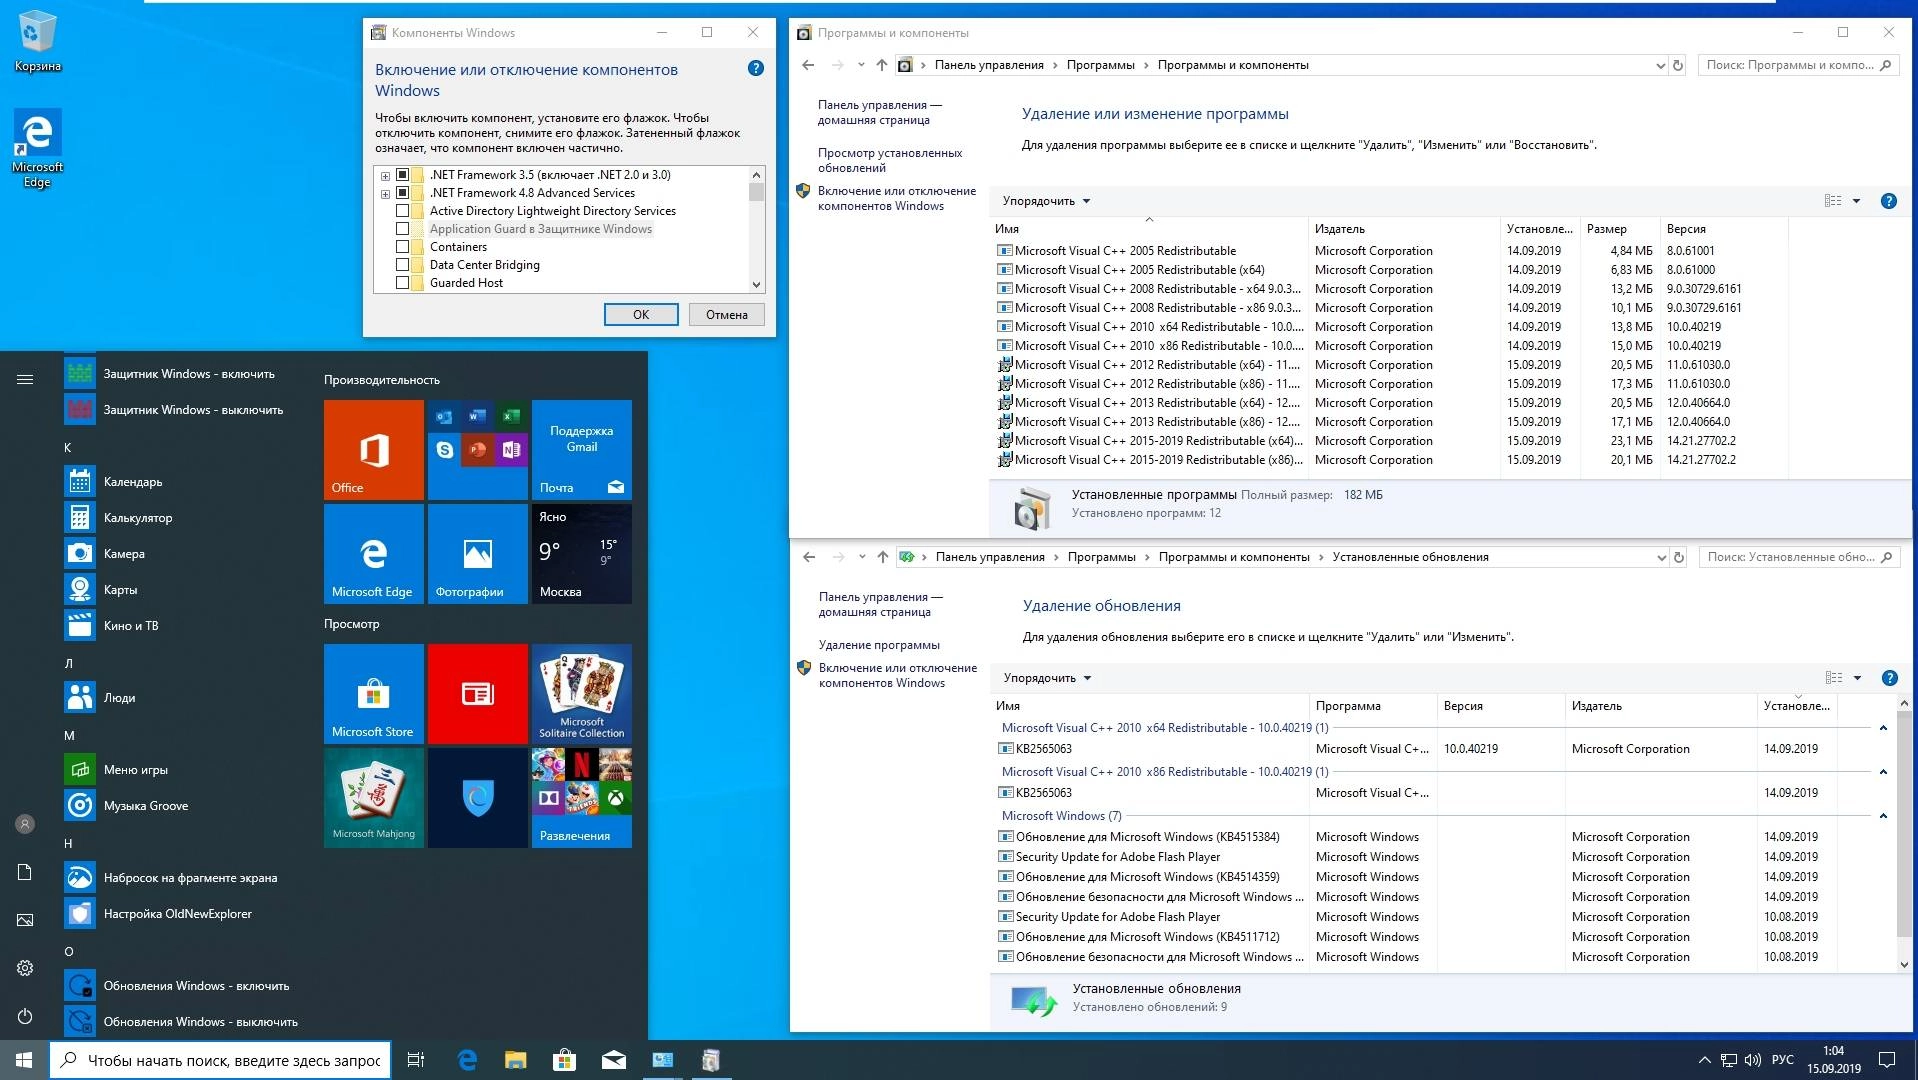Open the Mail (Почта) tile
The image size is (1918, 1080).
[582, 450]
